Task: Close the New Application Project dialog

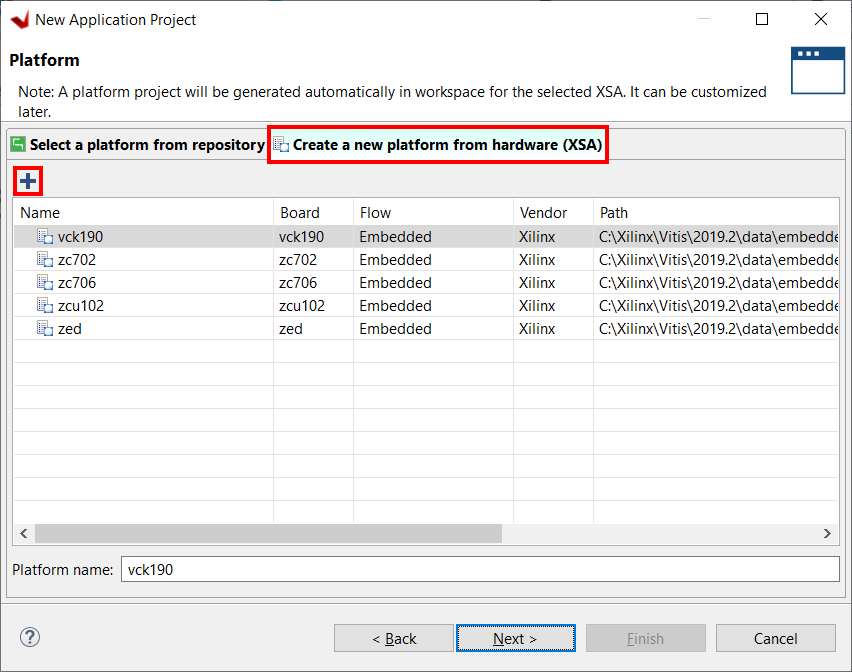Action: [x=820, y=20]
